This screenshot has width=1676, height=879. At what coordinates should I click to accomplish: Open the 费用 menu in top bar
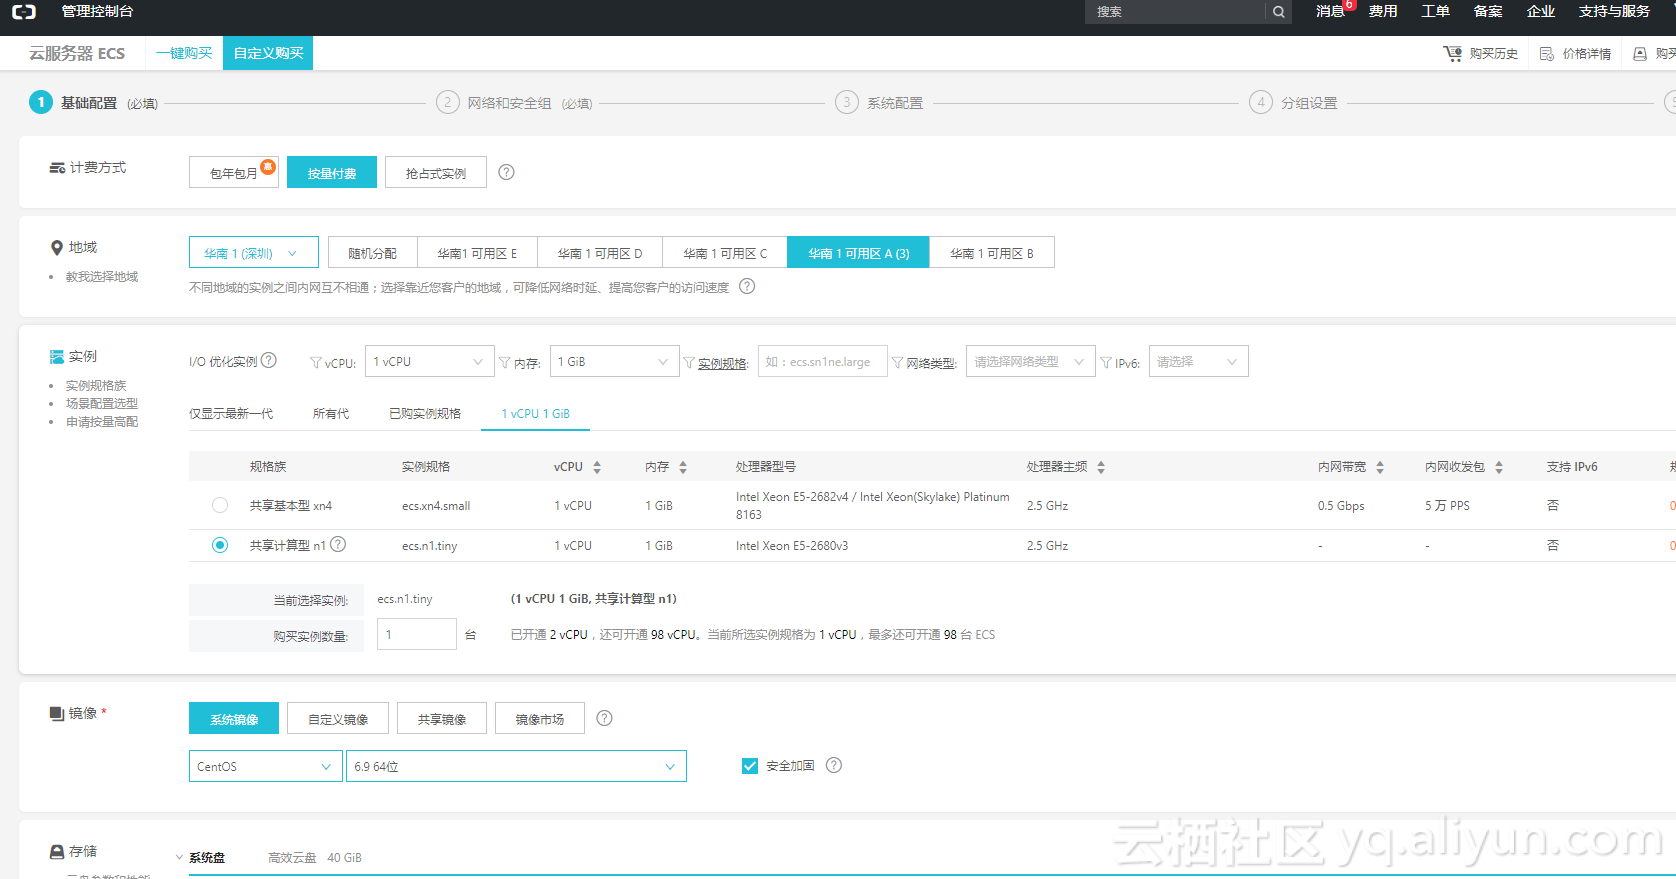pos(1383,11)
